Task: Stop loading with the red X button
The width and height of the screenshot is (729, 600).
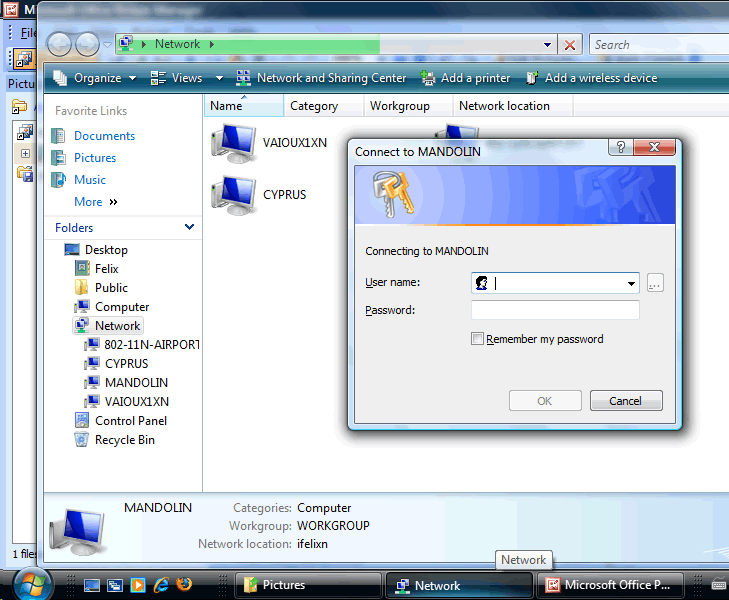Action: click(x=570, y=45)
